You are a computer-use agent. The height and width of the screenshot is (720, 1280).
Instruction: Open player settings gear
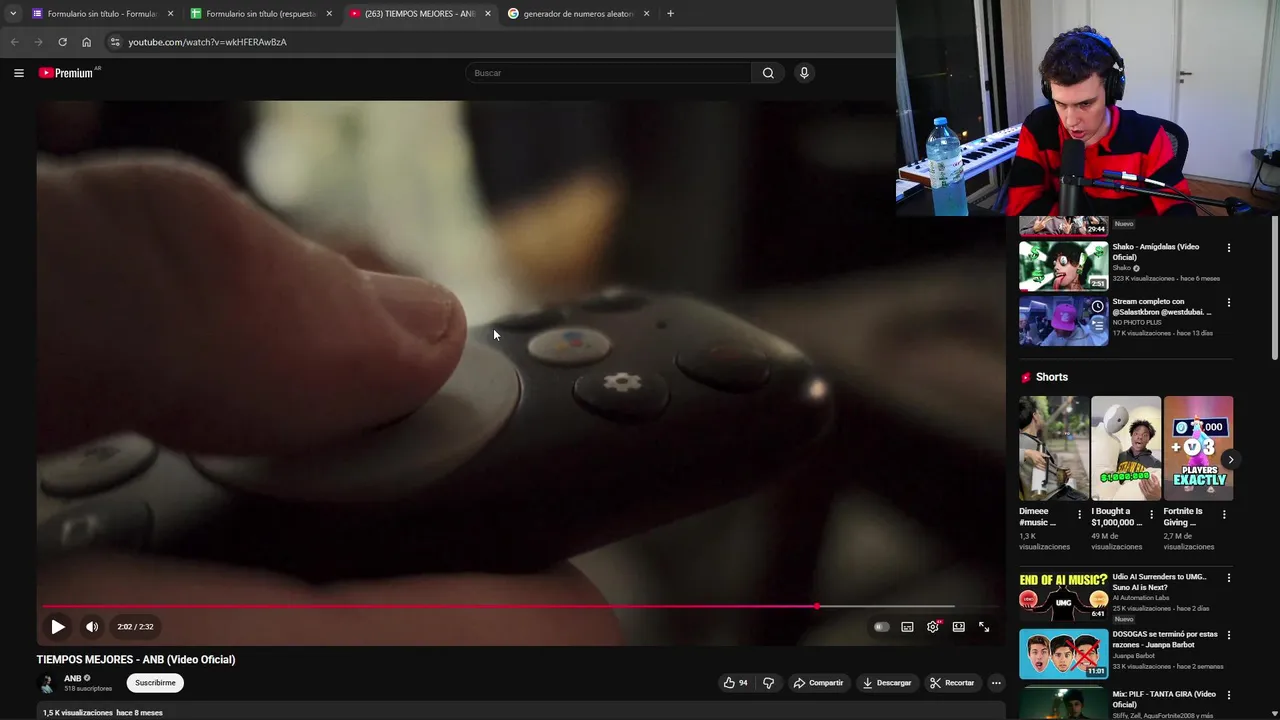pyautogui.click(x=933, y=627)
